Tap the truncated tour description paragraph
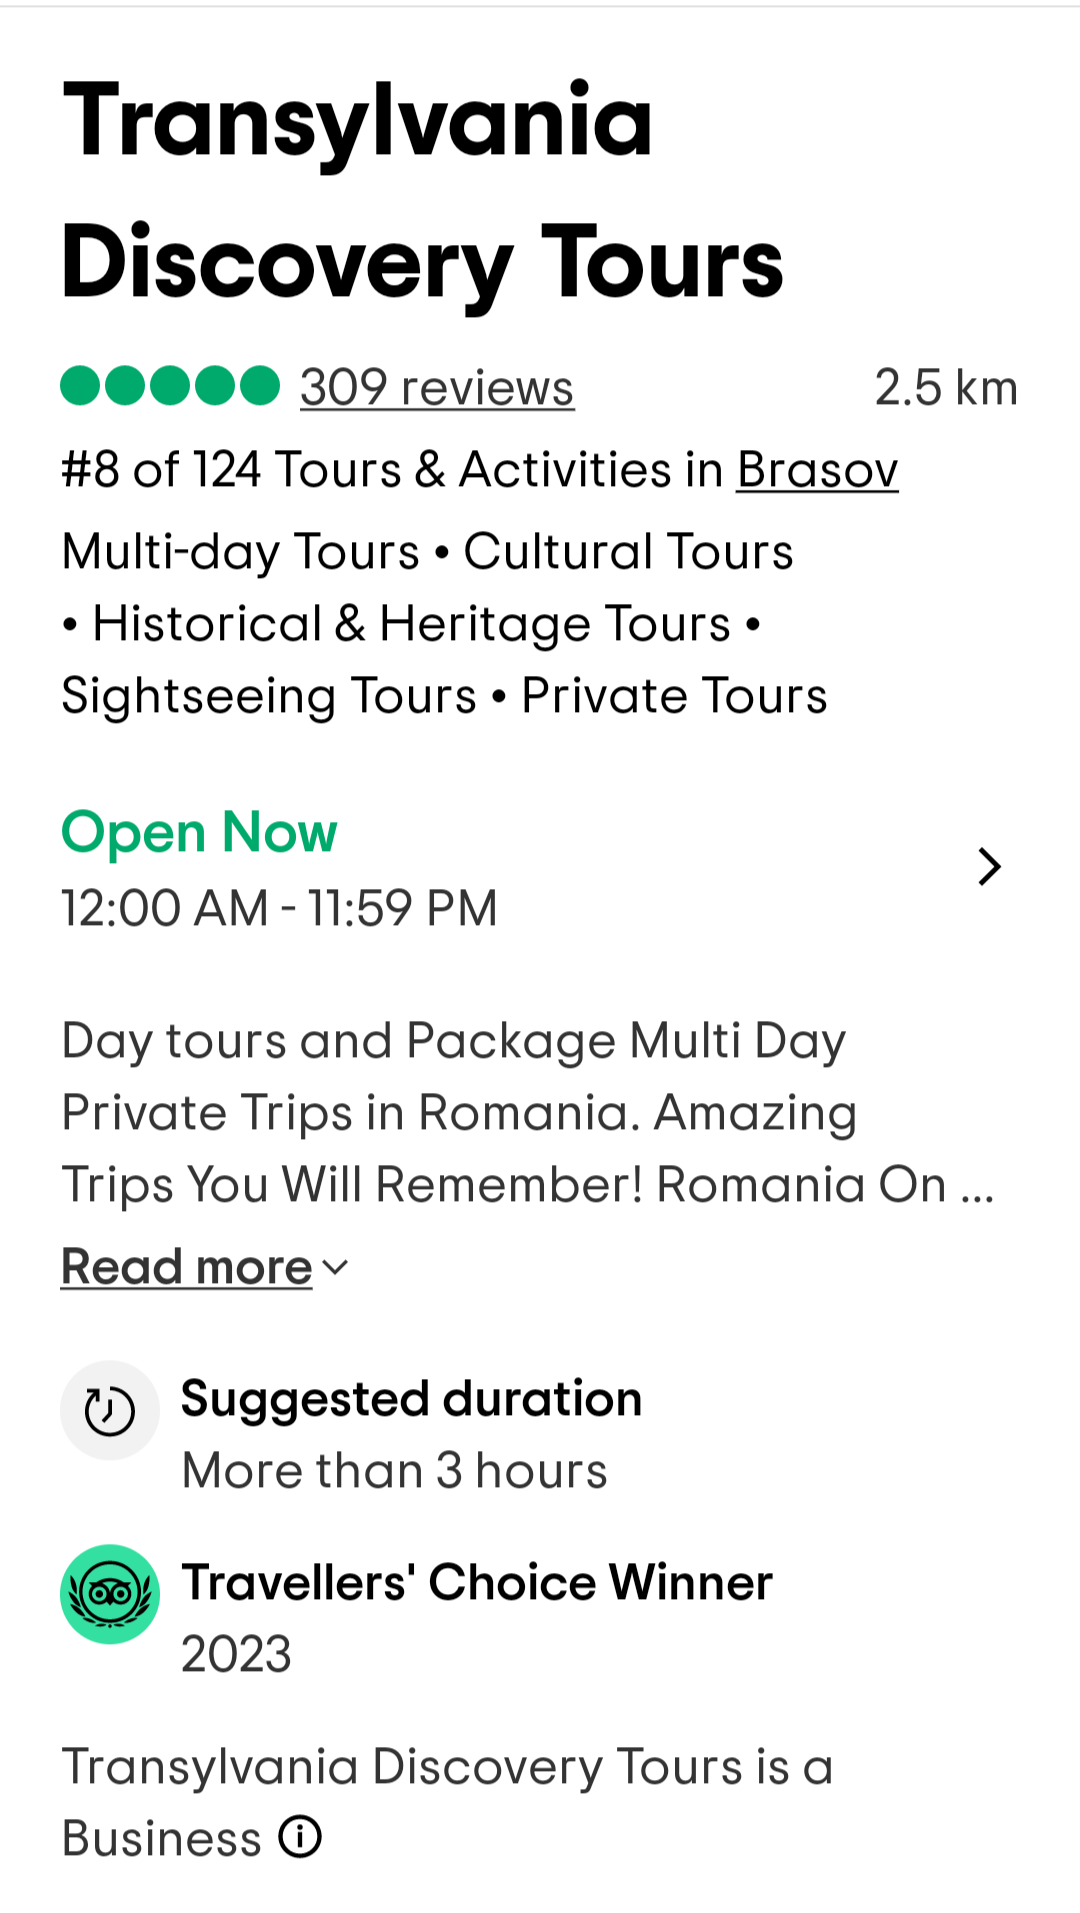 click(527, 1113)
